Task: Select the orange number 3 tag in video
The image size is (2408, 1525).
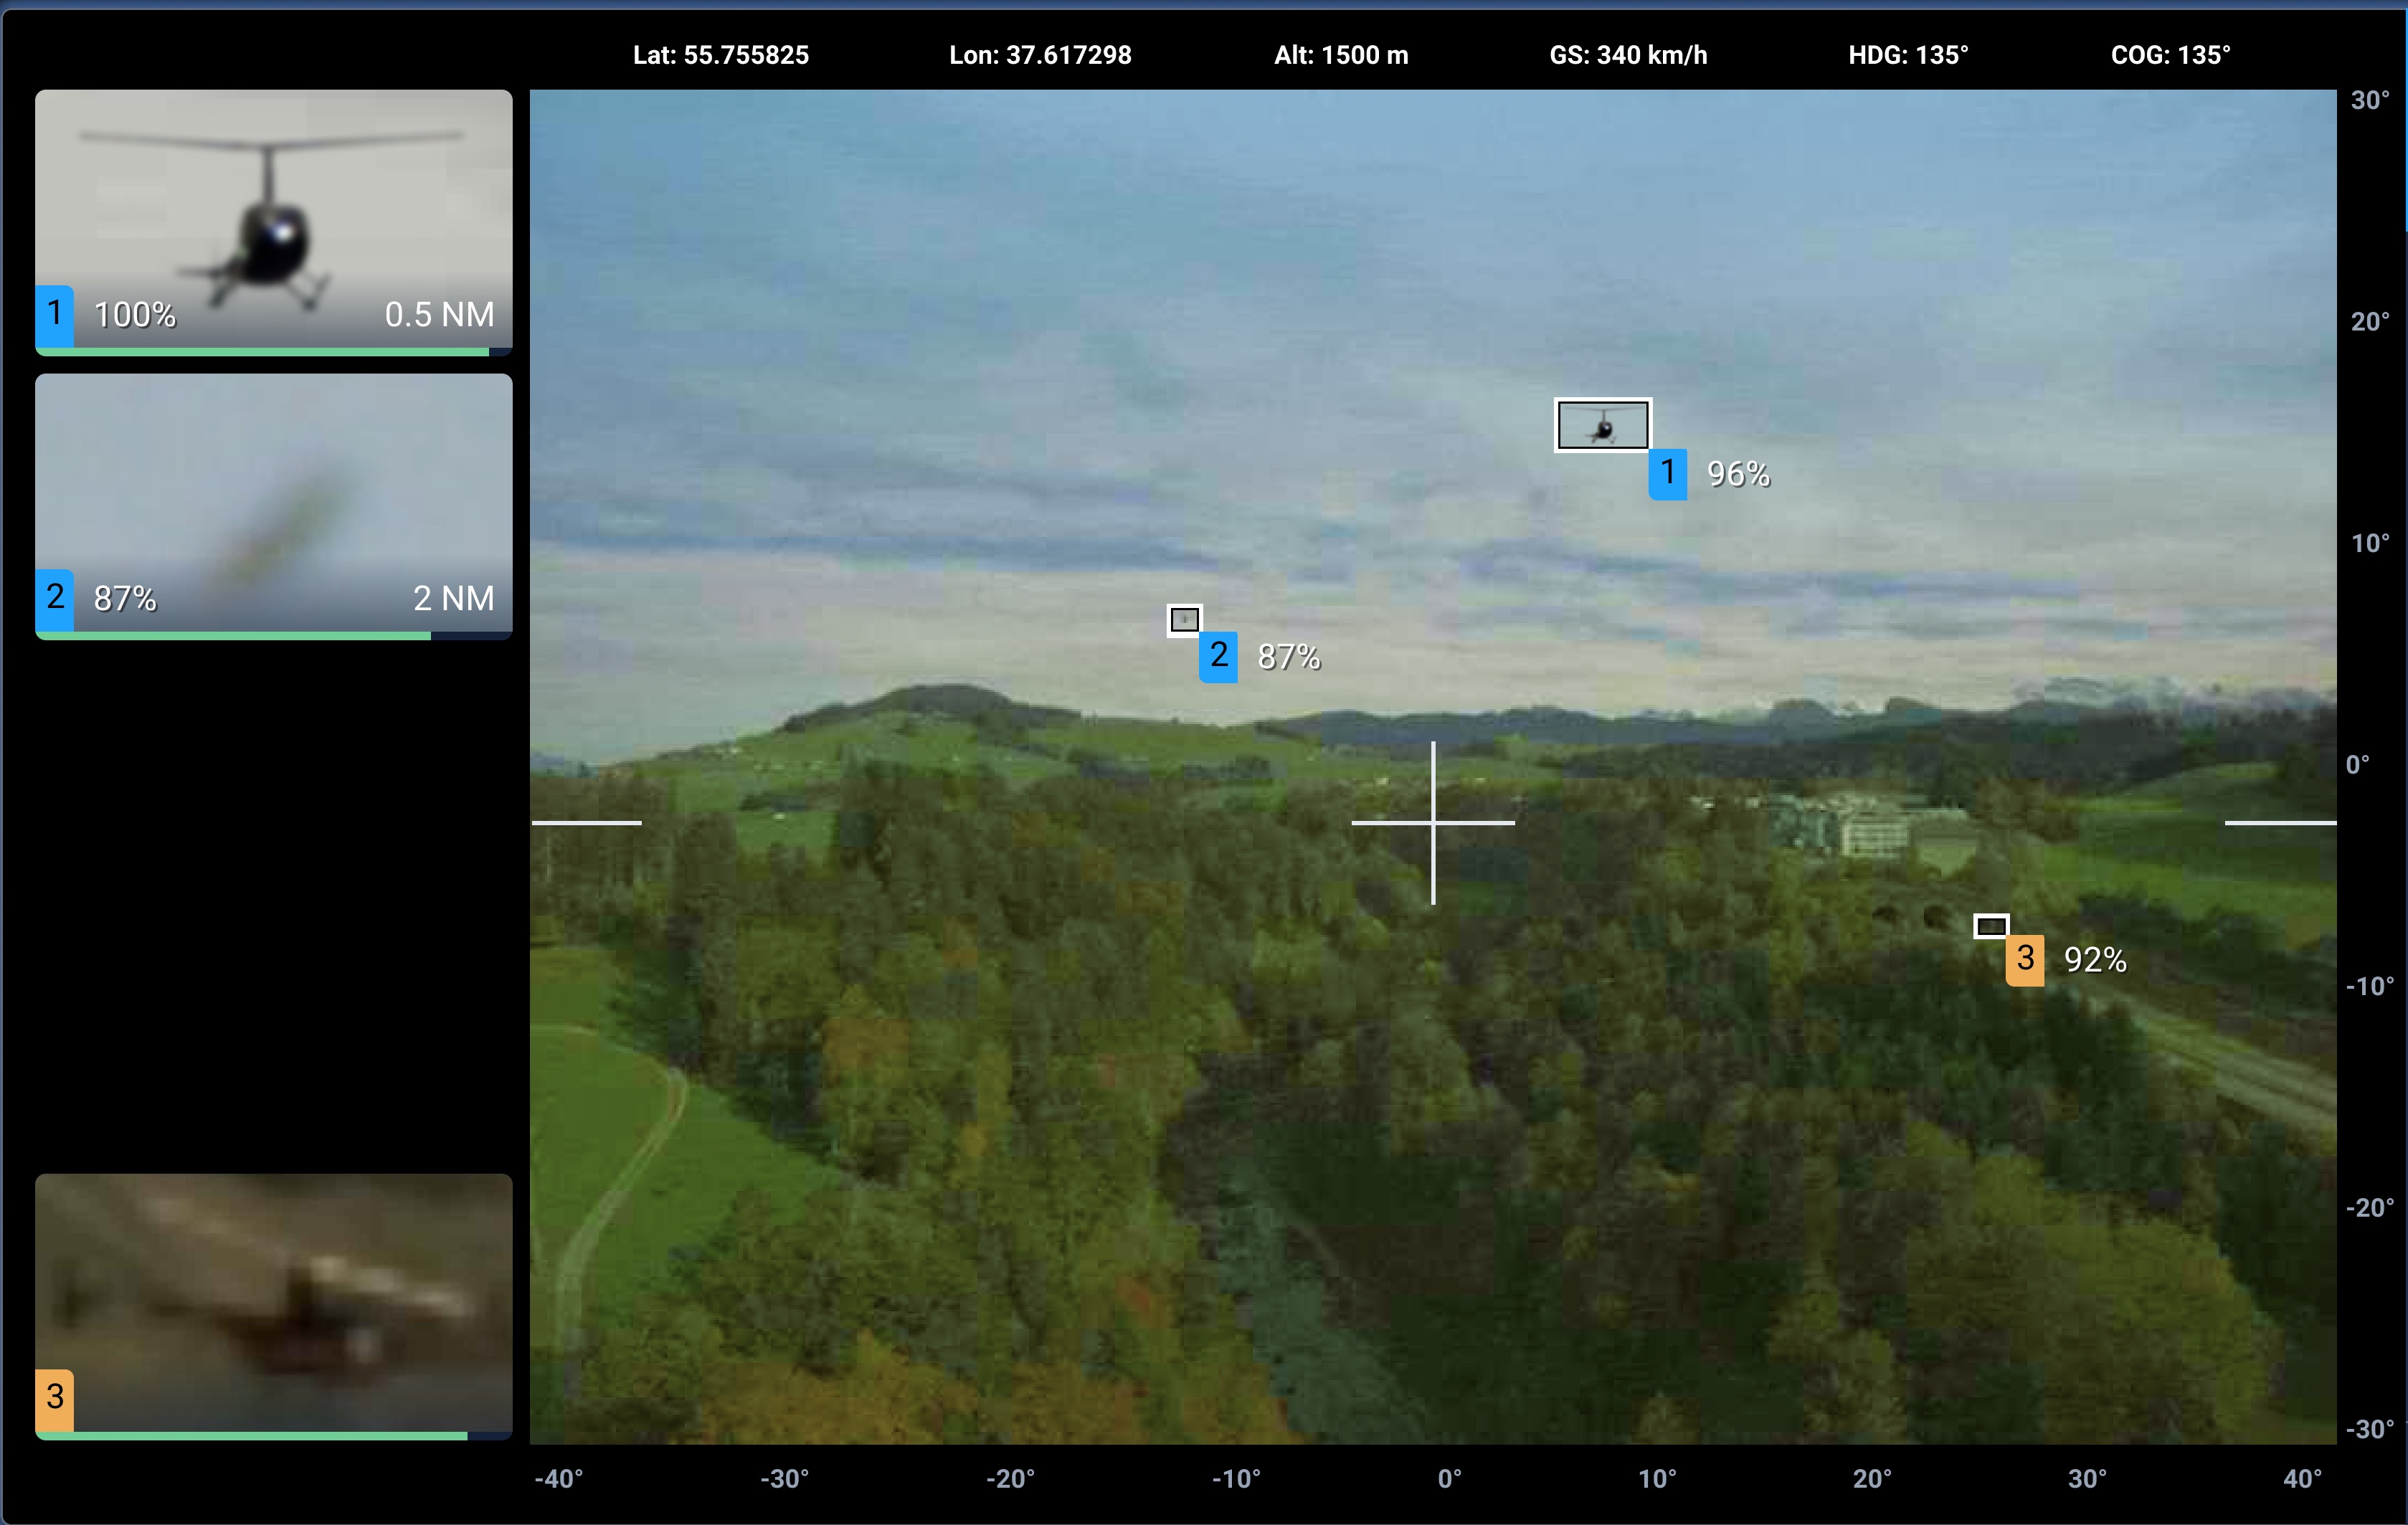Action: pyautogui.click(x=2024, y=959)
